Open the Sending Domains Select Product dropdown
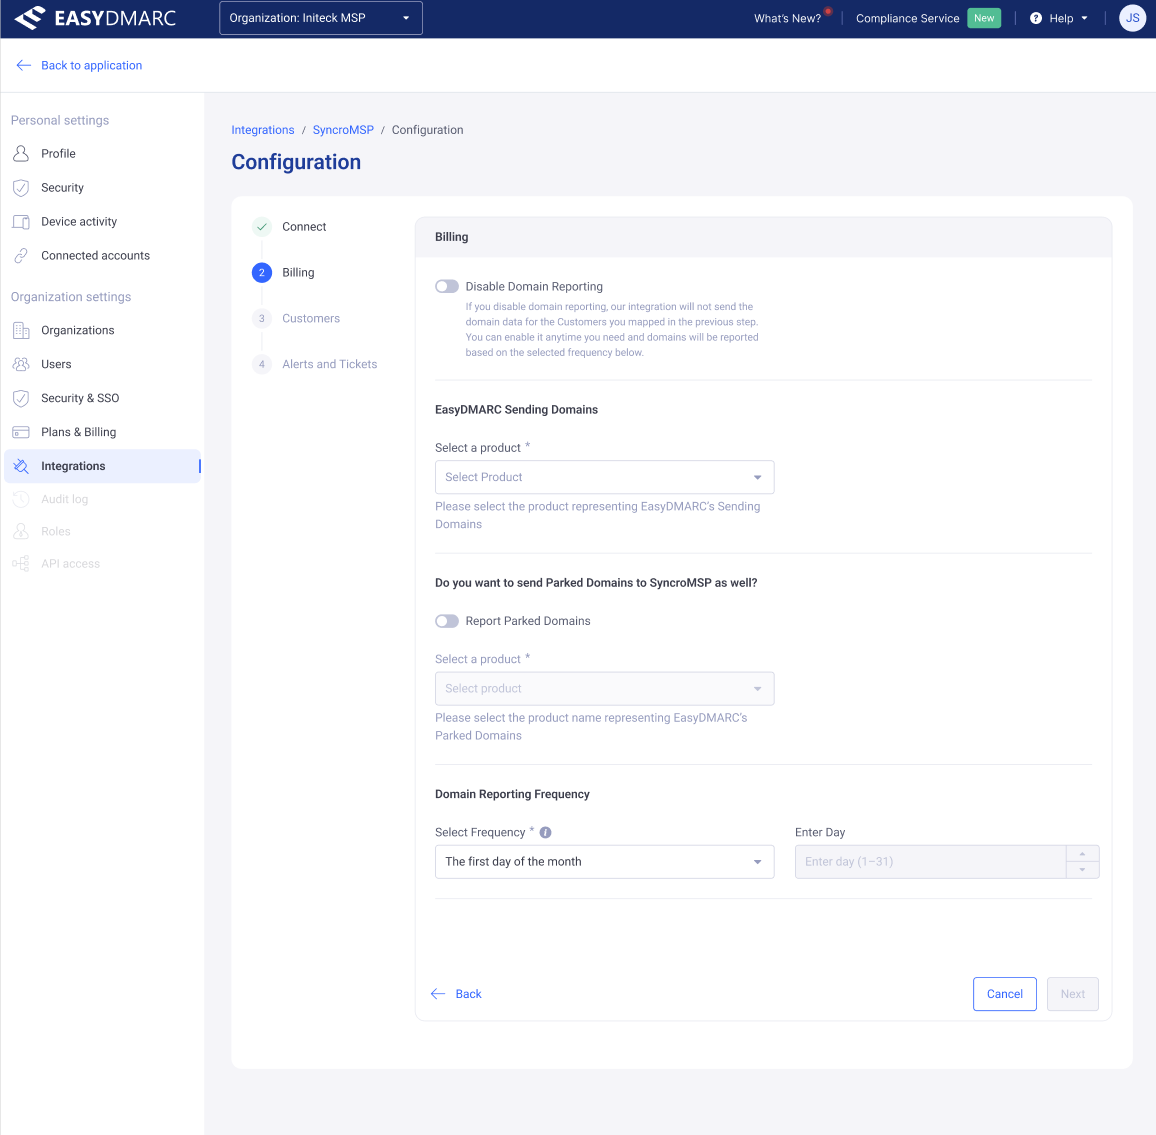The width and height of the screenshot is (1156, 1135). (605, 477)
